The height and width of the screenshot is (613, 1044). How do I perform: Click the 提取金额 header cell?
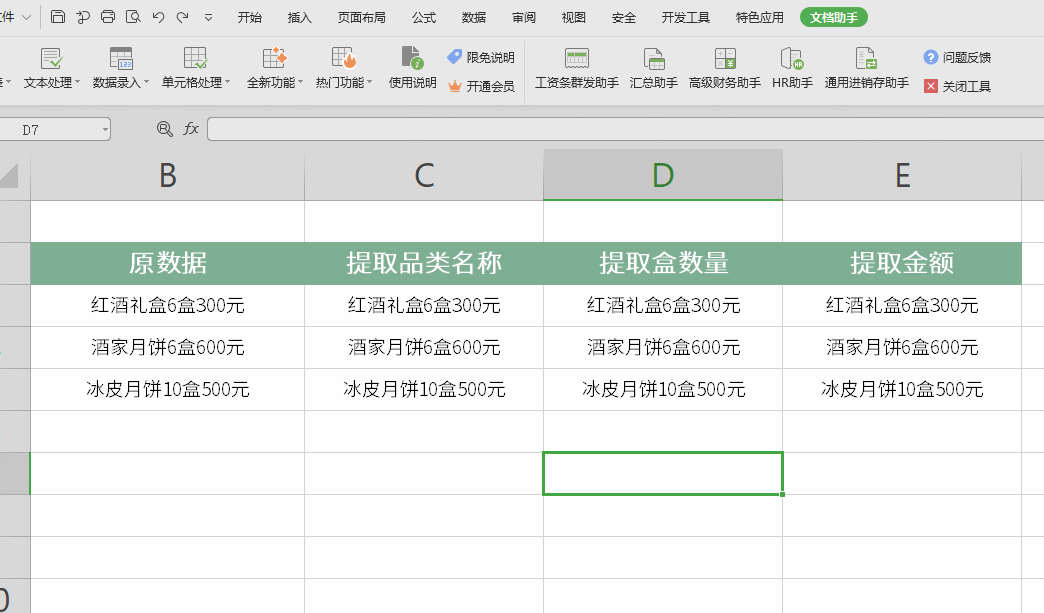902,264
